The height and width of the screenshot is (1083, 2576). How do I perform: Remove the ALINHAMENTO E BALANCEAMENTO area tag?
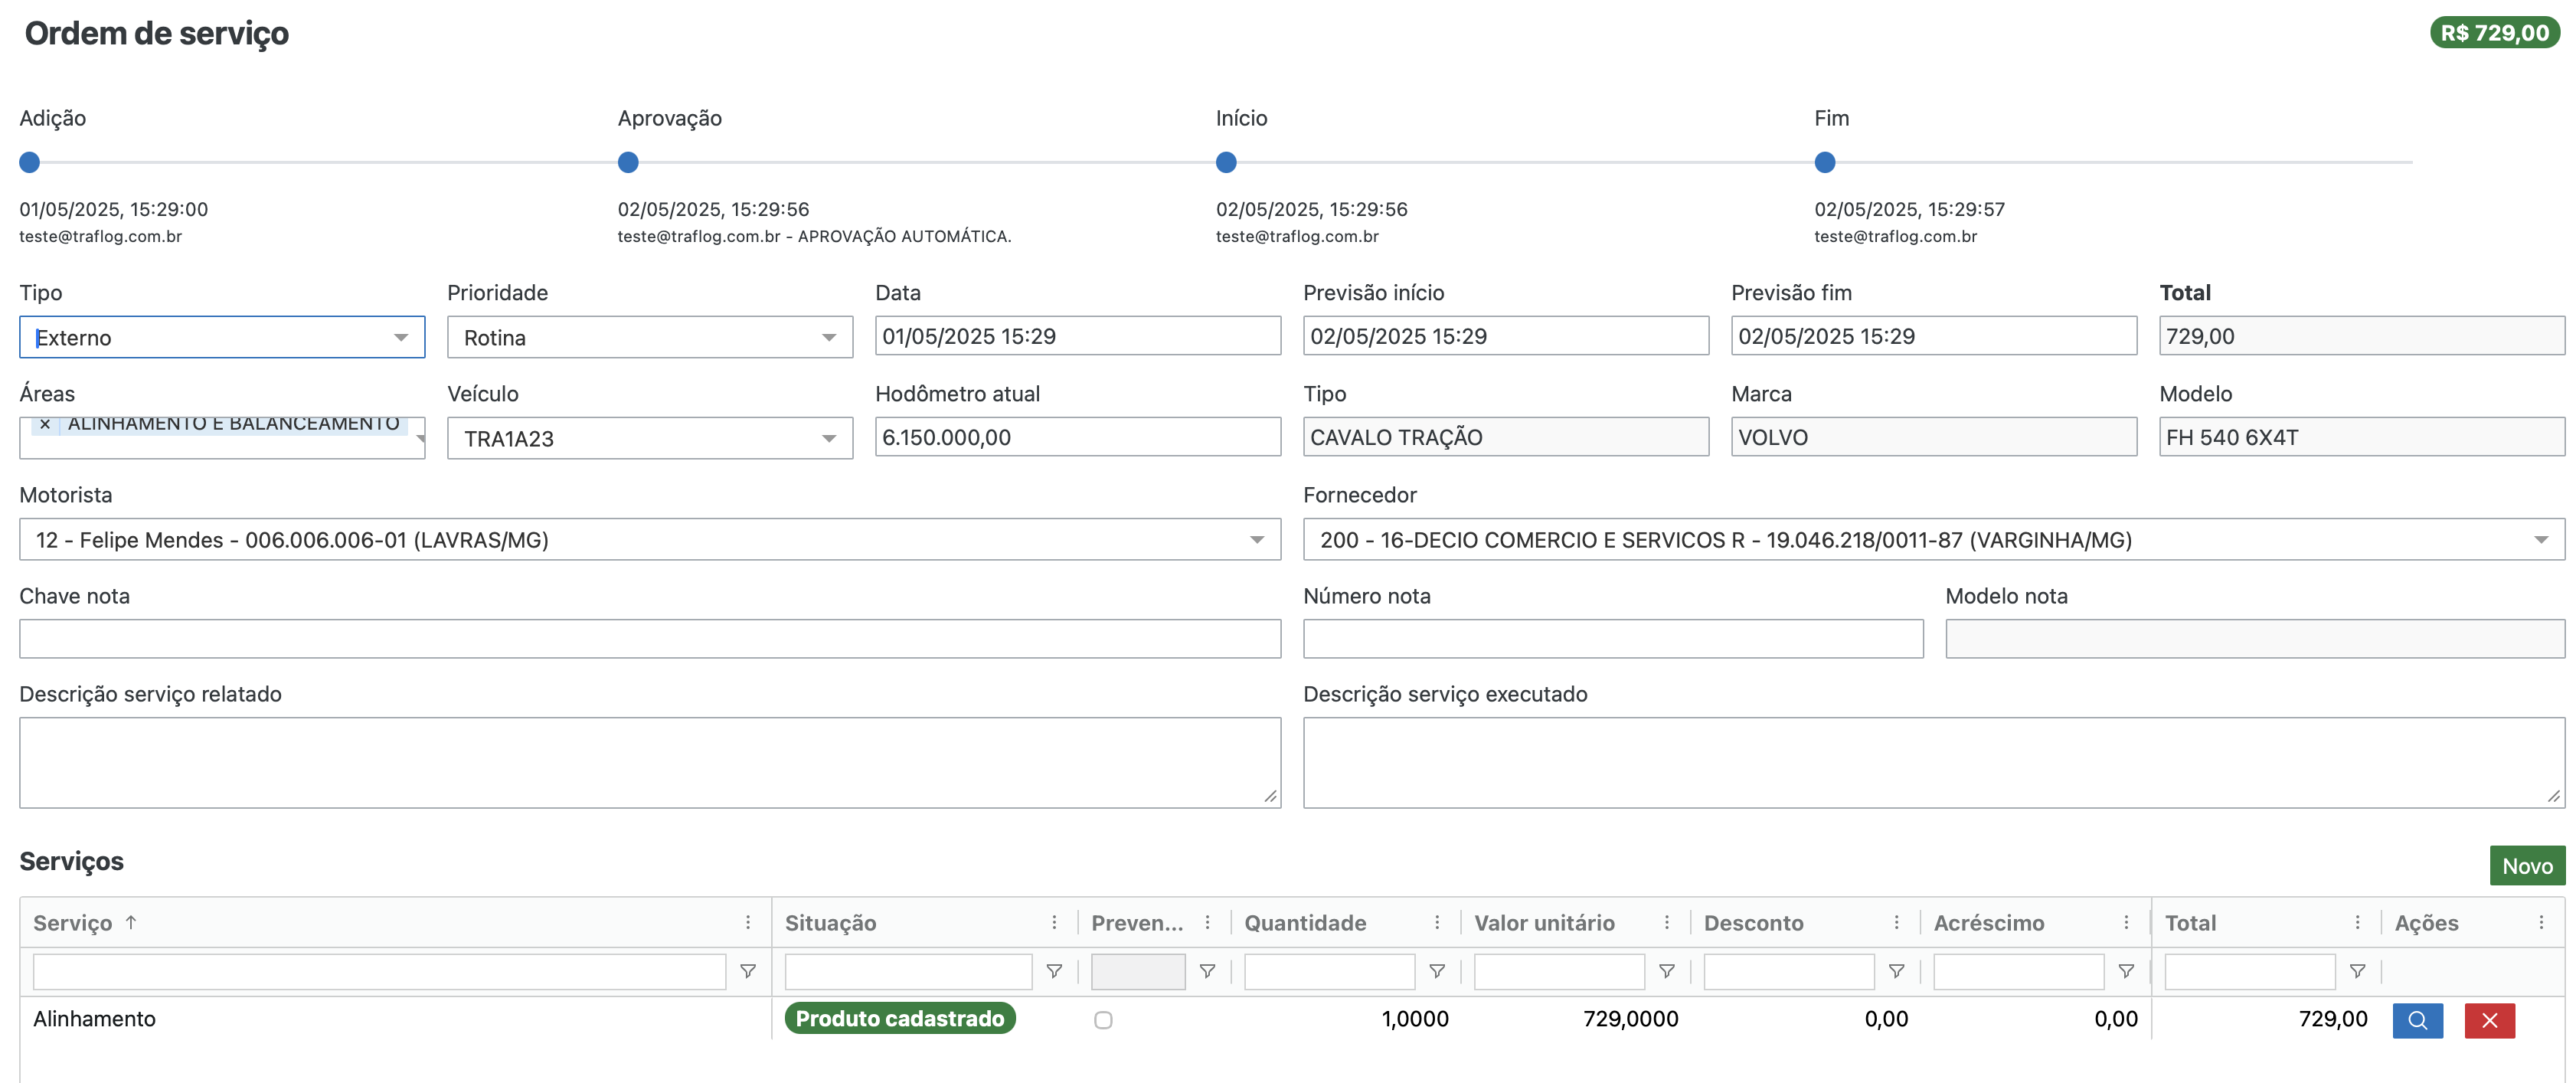click(x=45, y=424)
